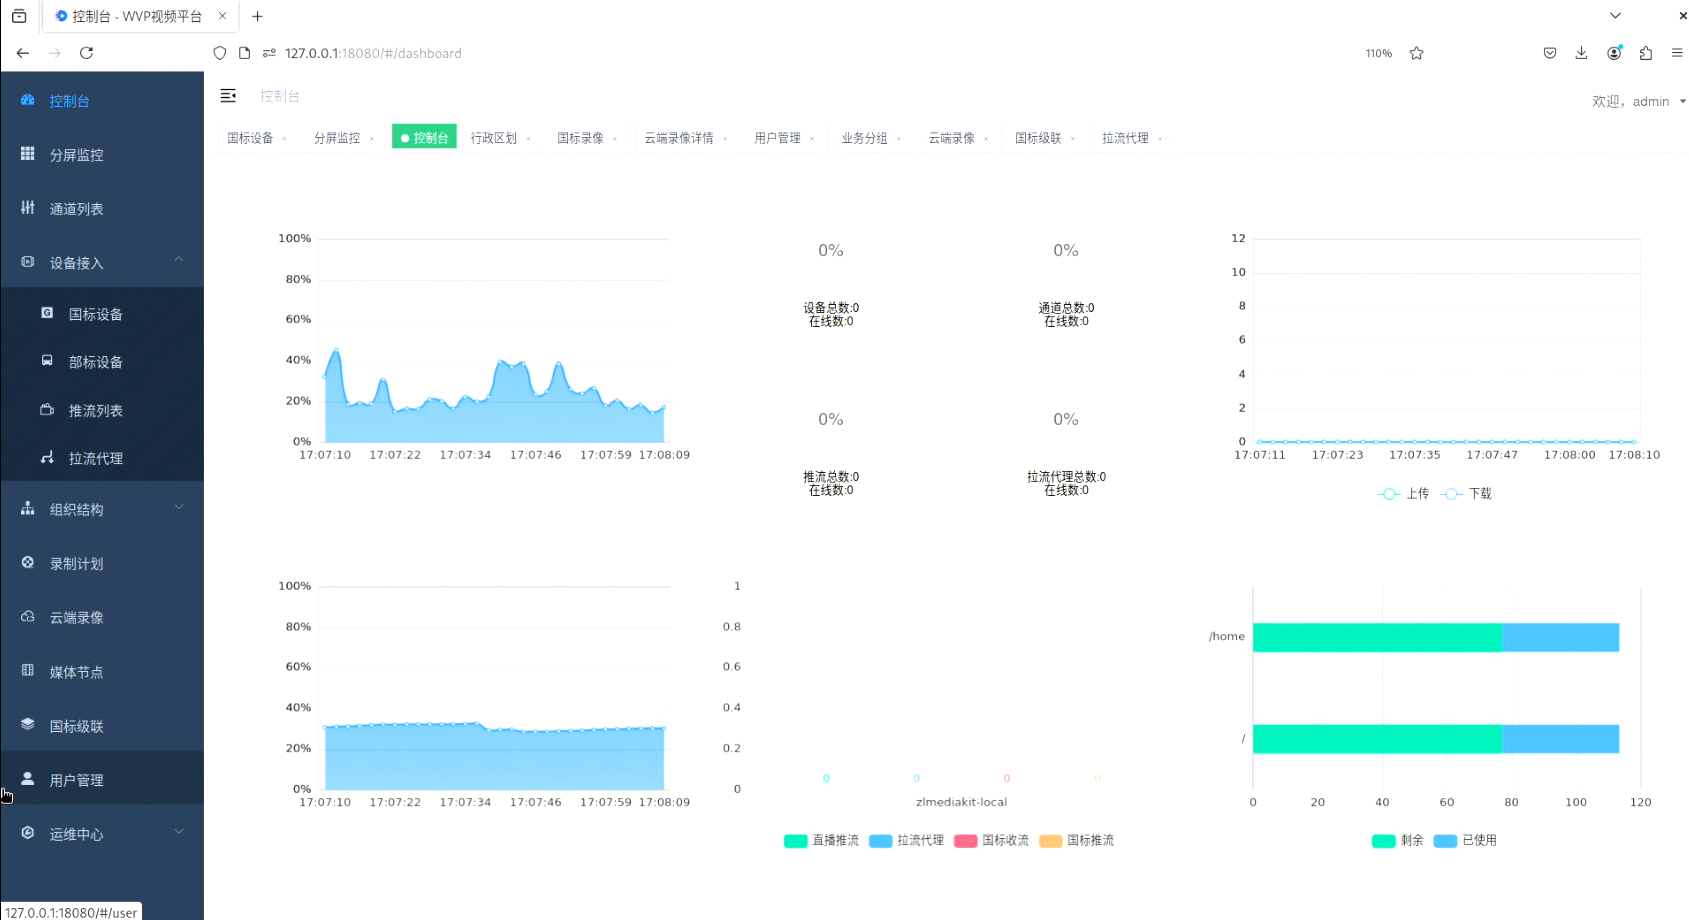
Task: Bookmark this page with the star icon
Action: pos(1416,54)
